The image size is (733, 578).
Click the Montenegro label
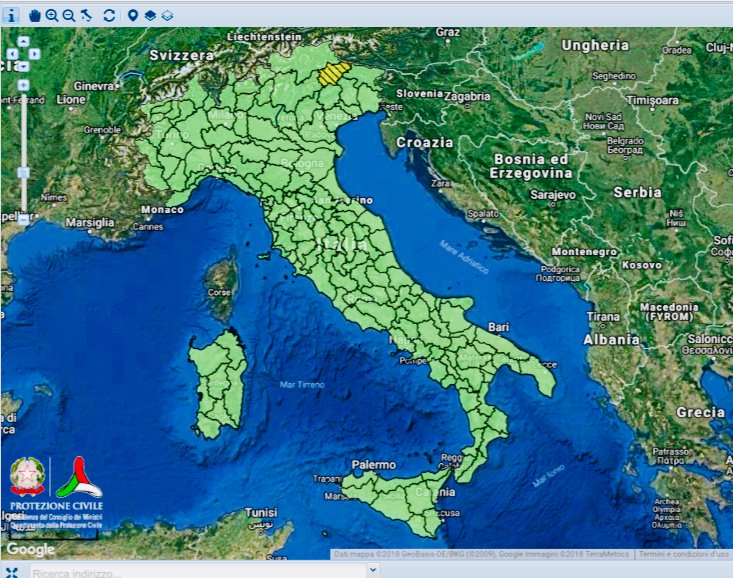(x=584, y=252)
